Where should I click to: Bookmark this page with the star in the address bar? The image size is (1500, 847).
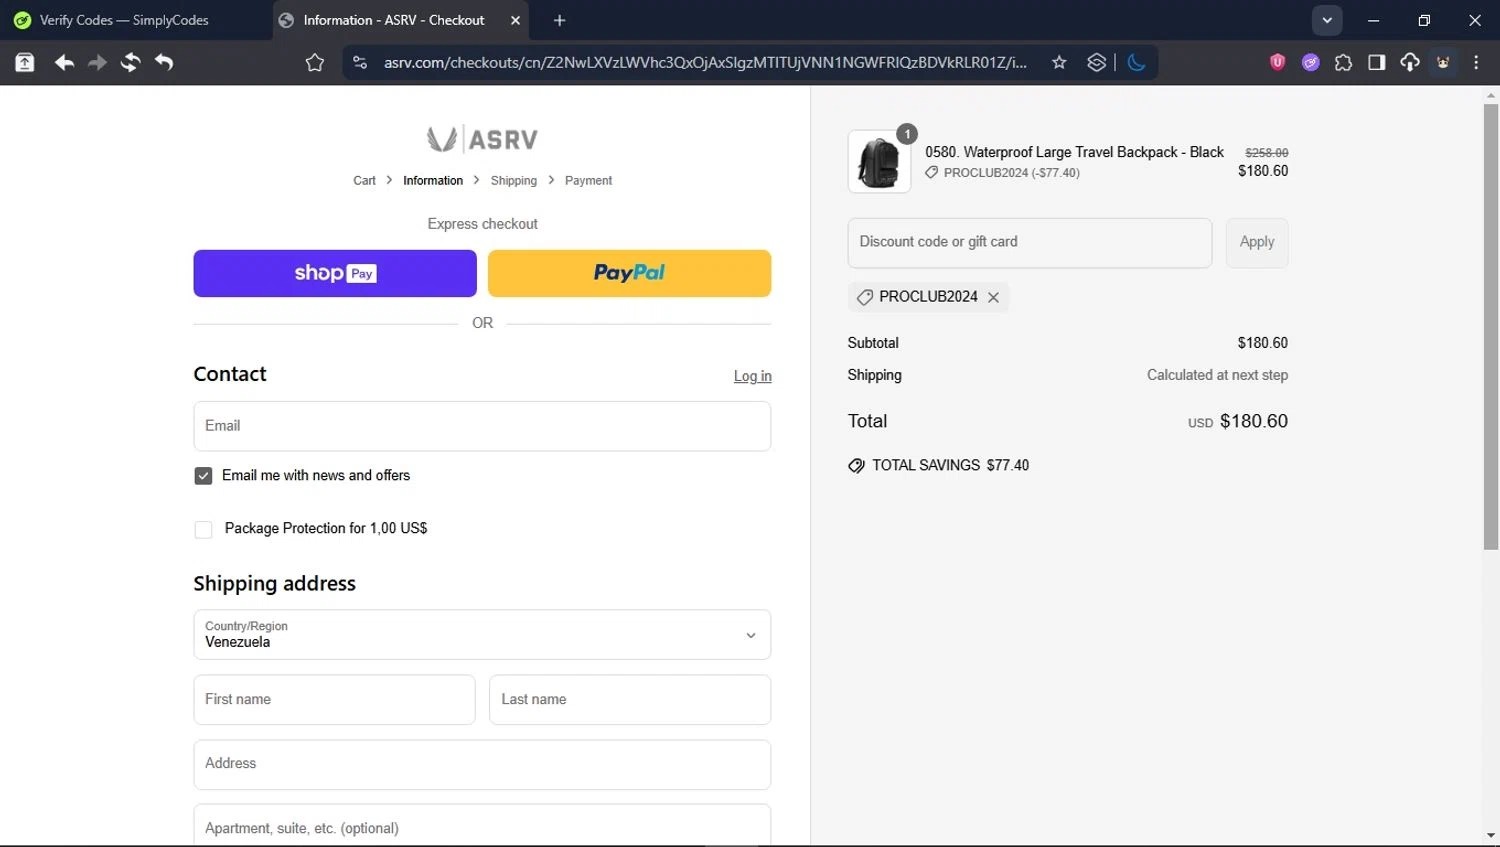pyautogui.click(x=1059, y=63)
